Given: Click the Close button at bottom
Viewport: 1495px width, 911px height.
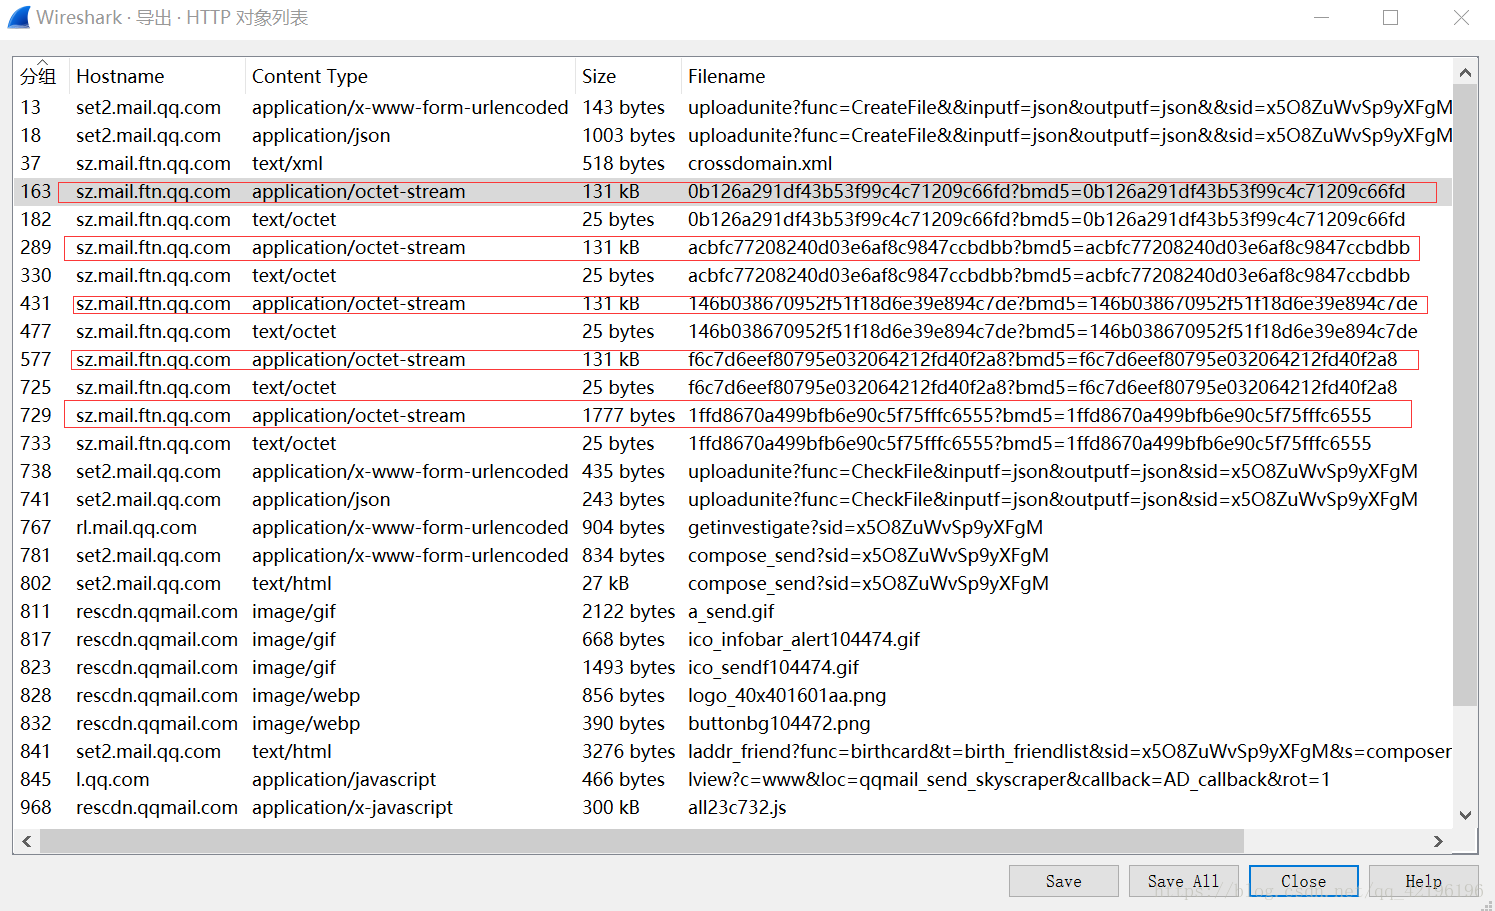Looking at the screenshot, I should pos(1303,881).
